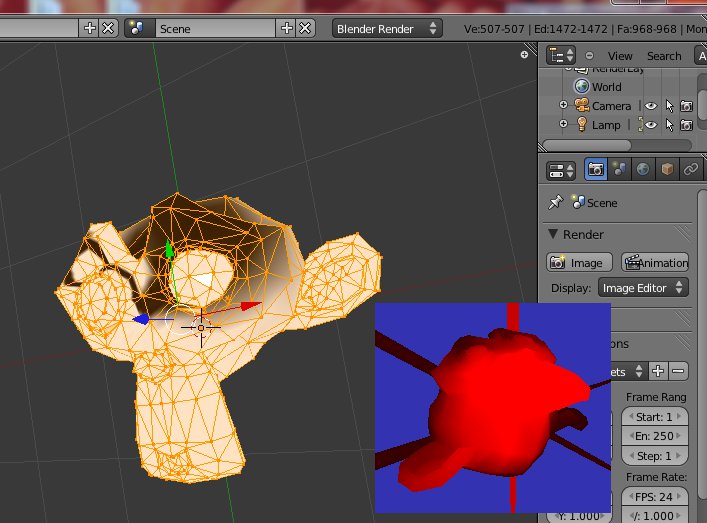Click the frame rate base /: 1.000 field
This screenshot has height=523, width=707.
(x=655, y=515)
